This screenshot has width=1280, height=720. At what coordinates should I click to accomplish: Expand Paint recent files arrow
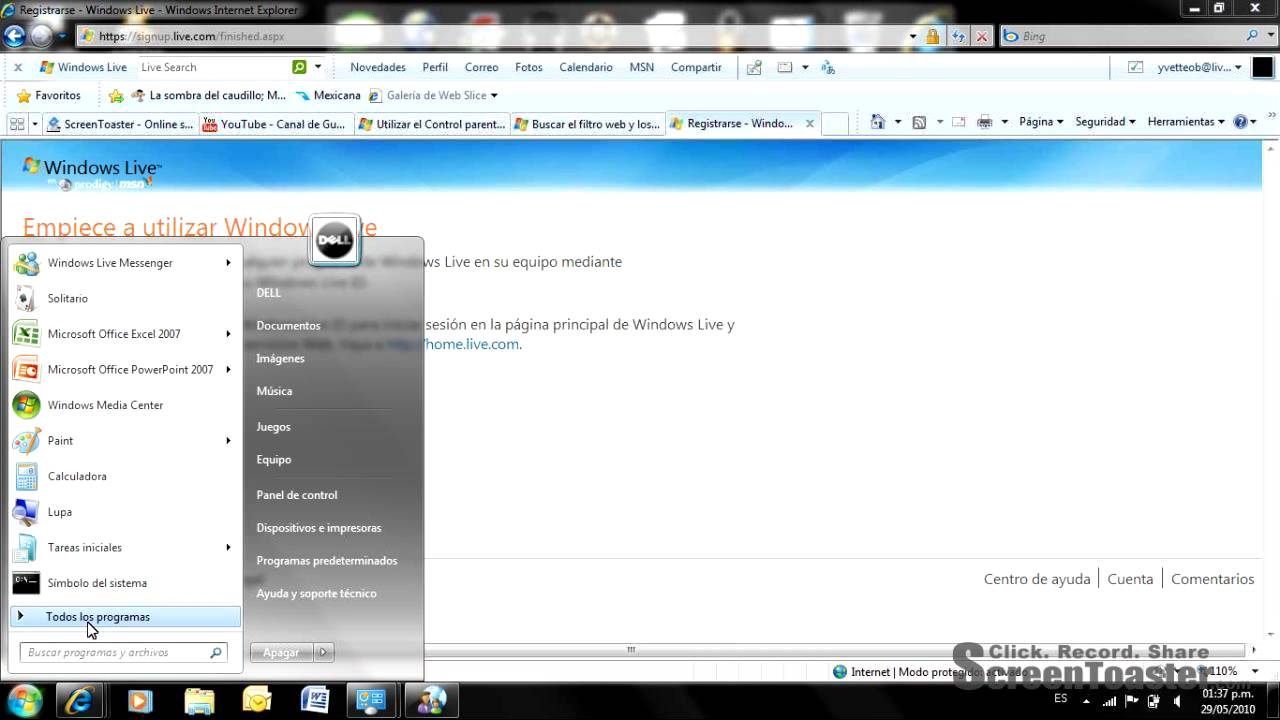[x=228, y=441]
